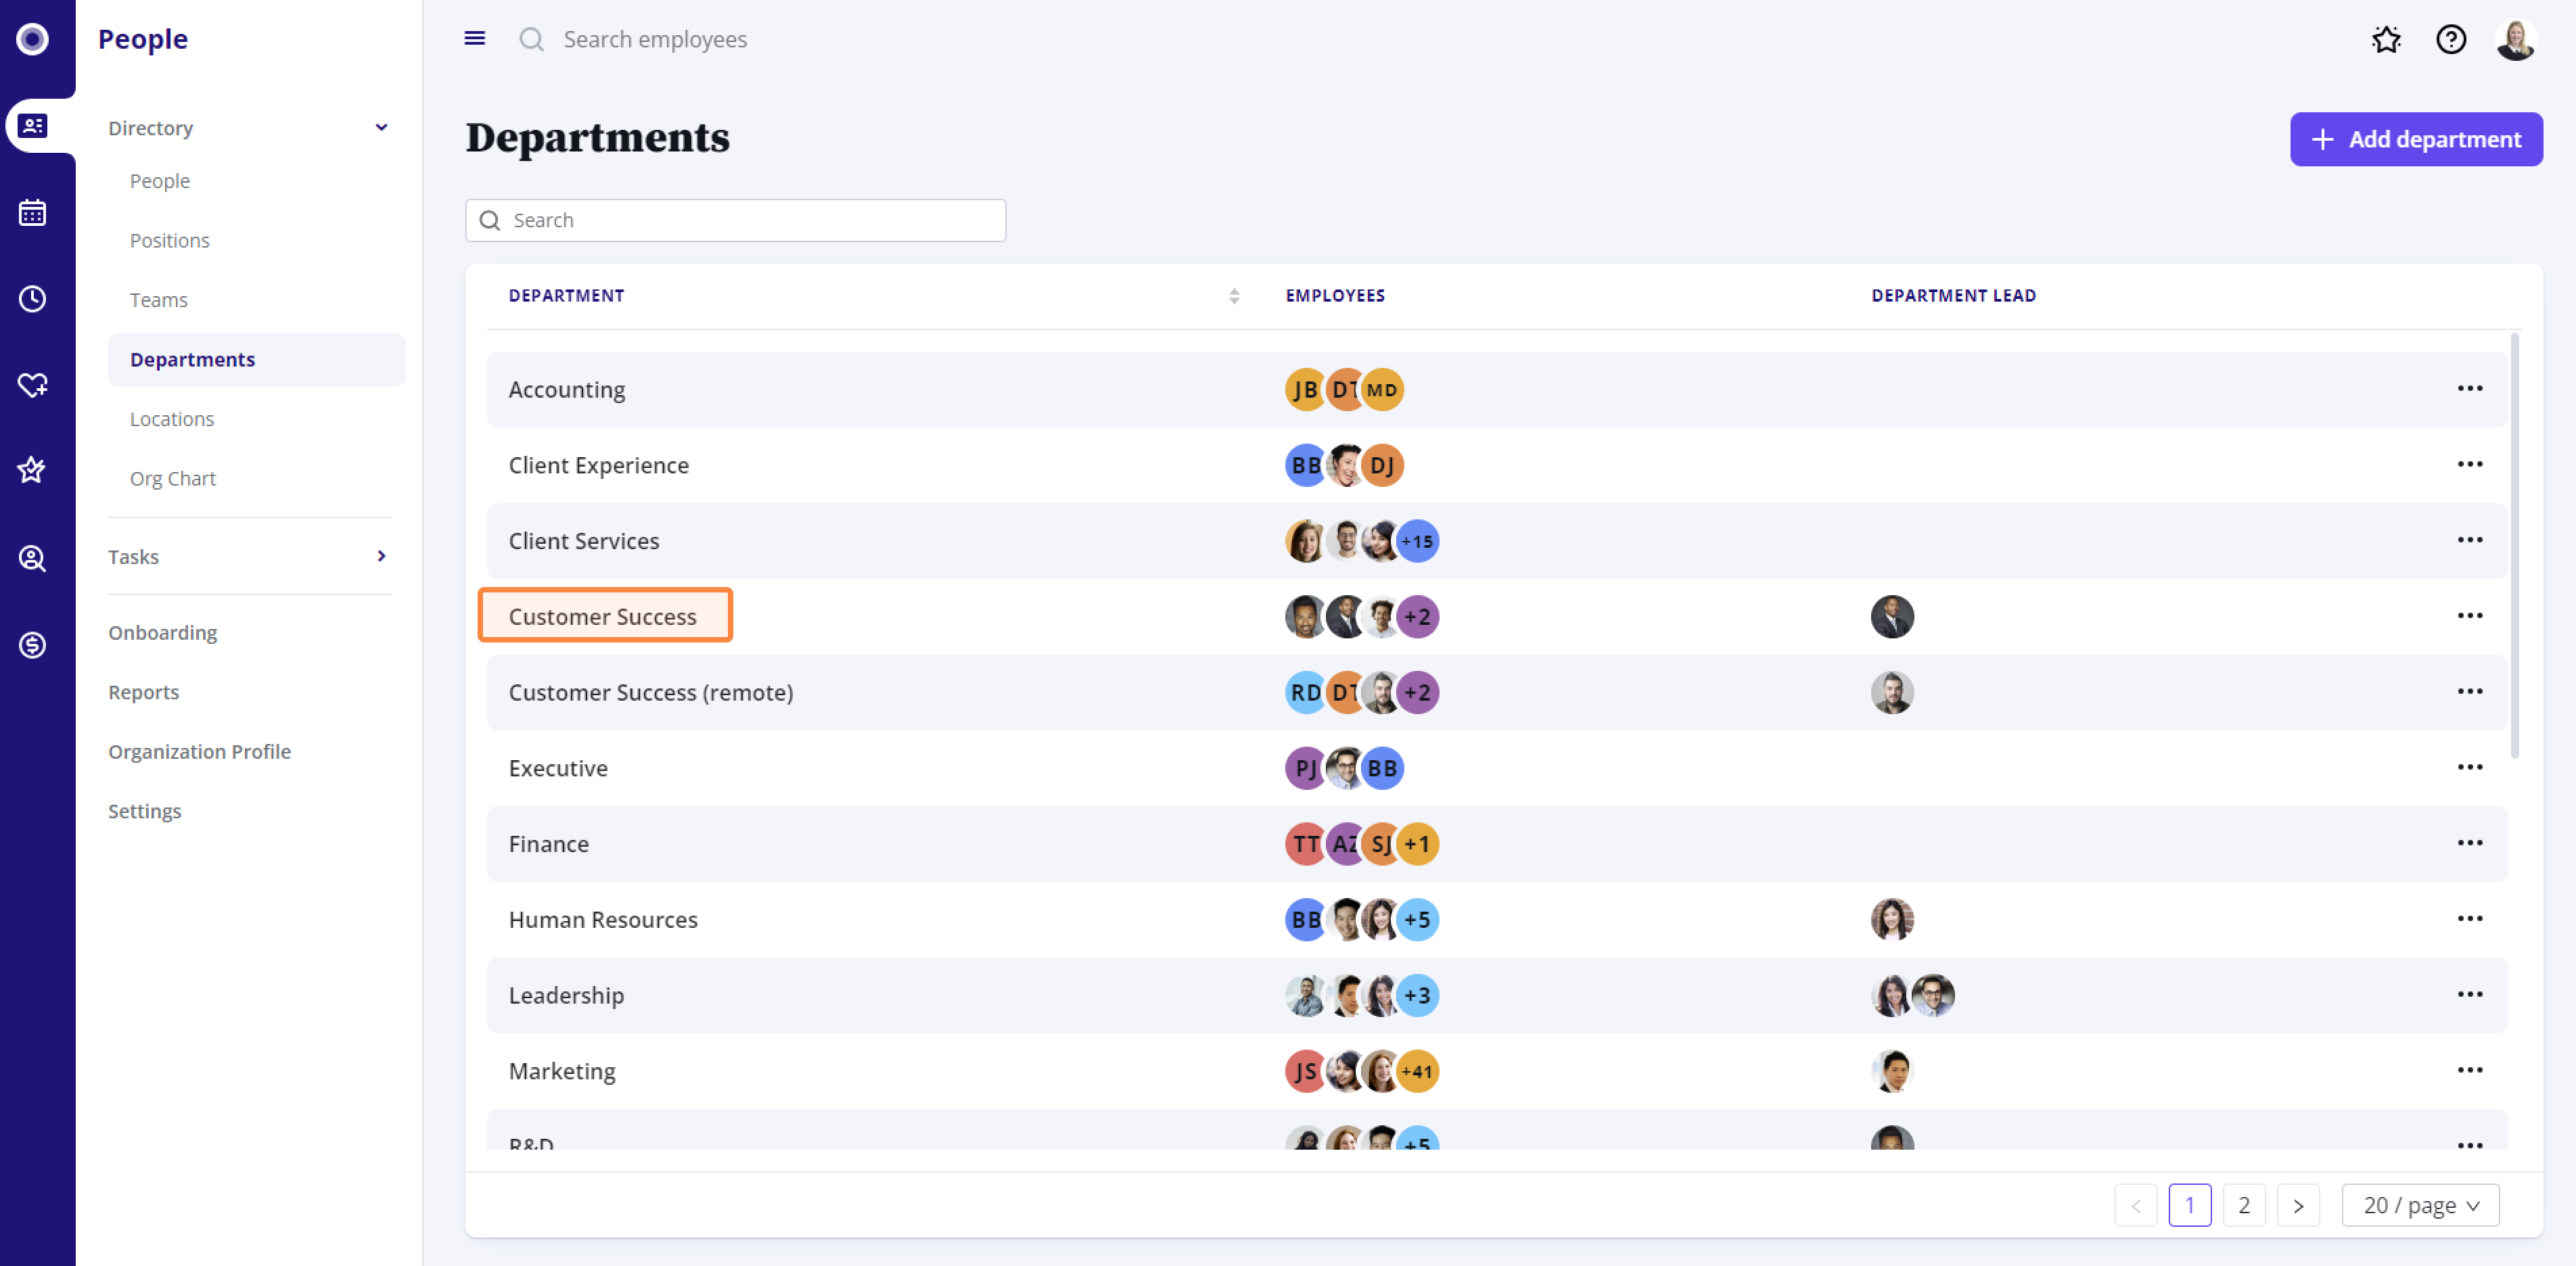Open more options for Accounting row
This screenshot has height=1266, width=2576.
[2469, 388]
